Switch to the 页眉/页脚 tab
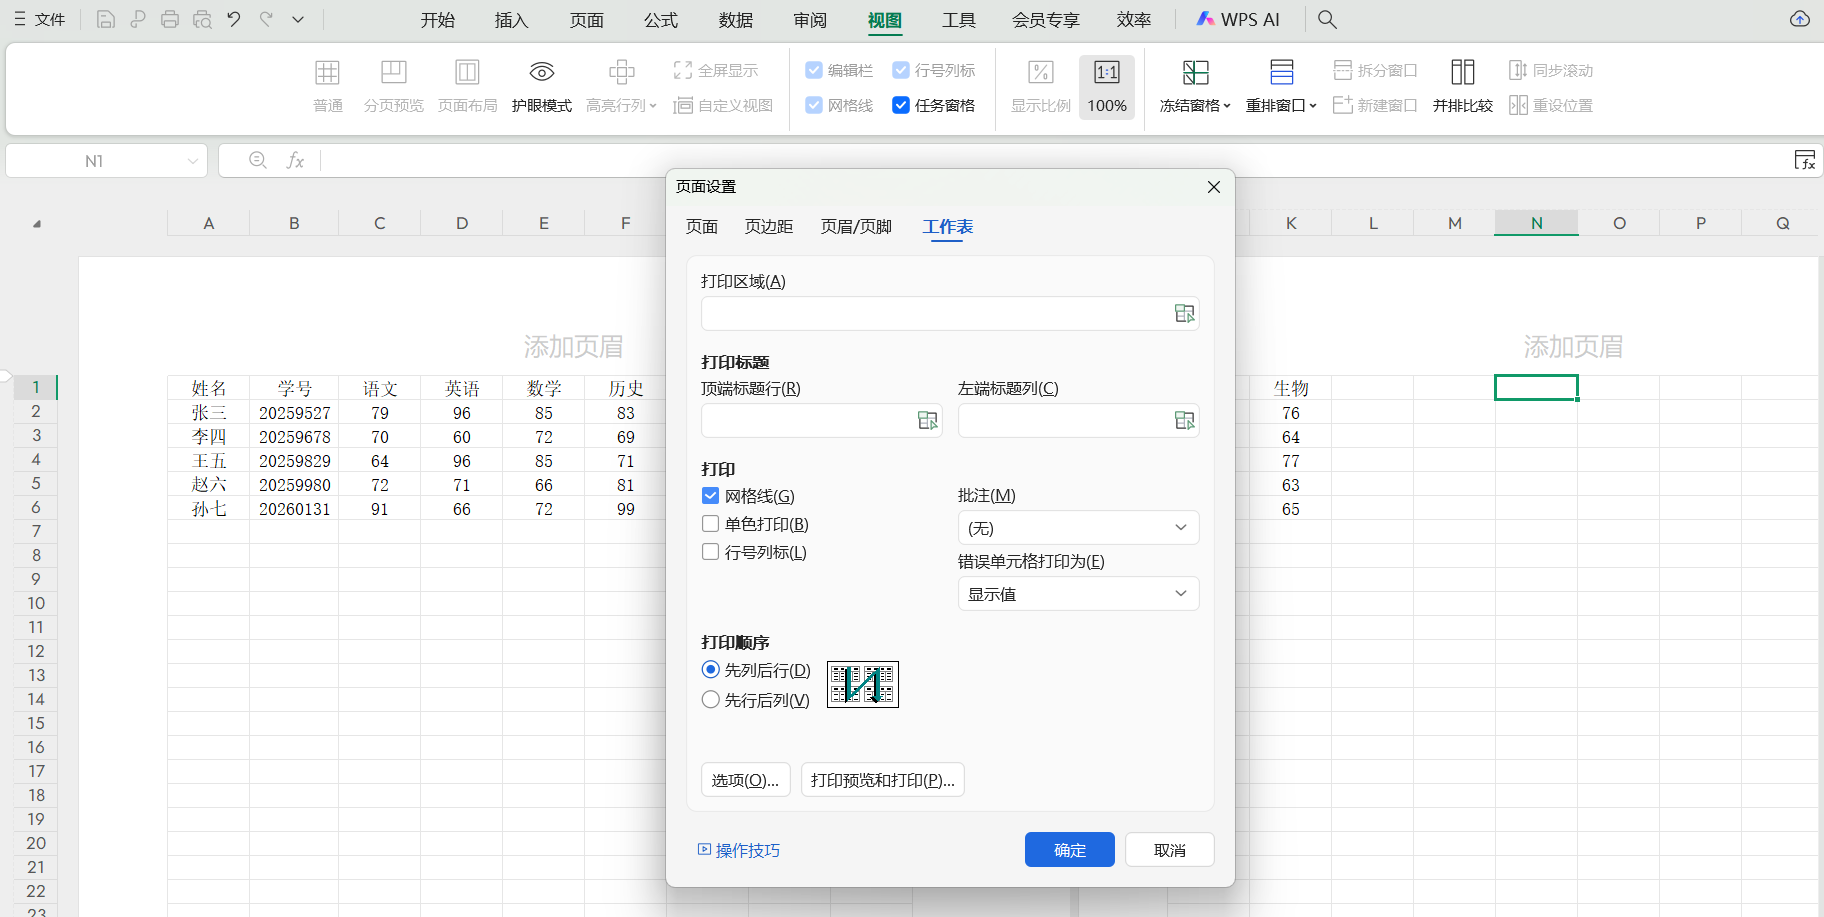Viewport: 1824px width, 917px height. [x=855, y=227]
